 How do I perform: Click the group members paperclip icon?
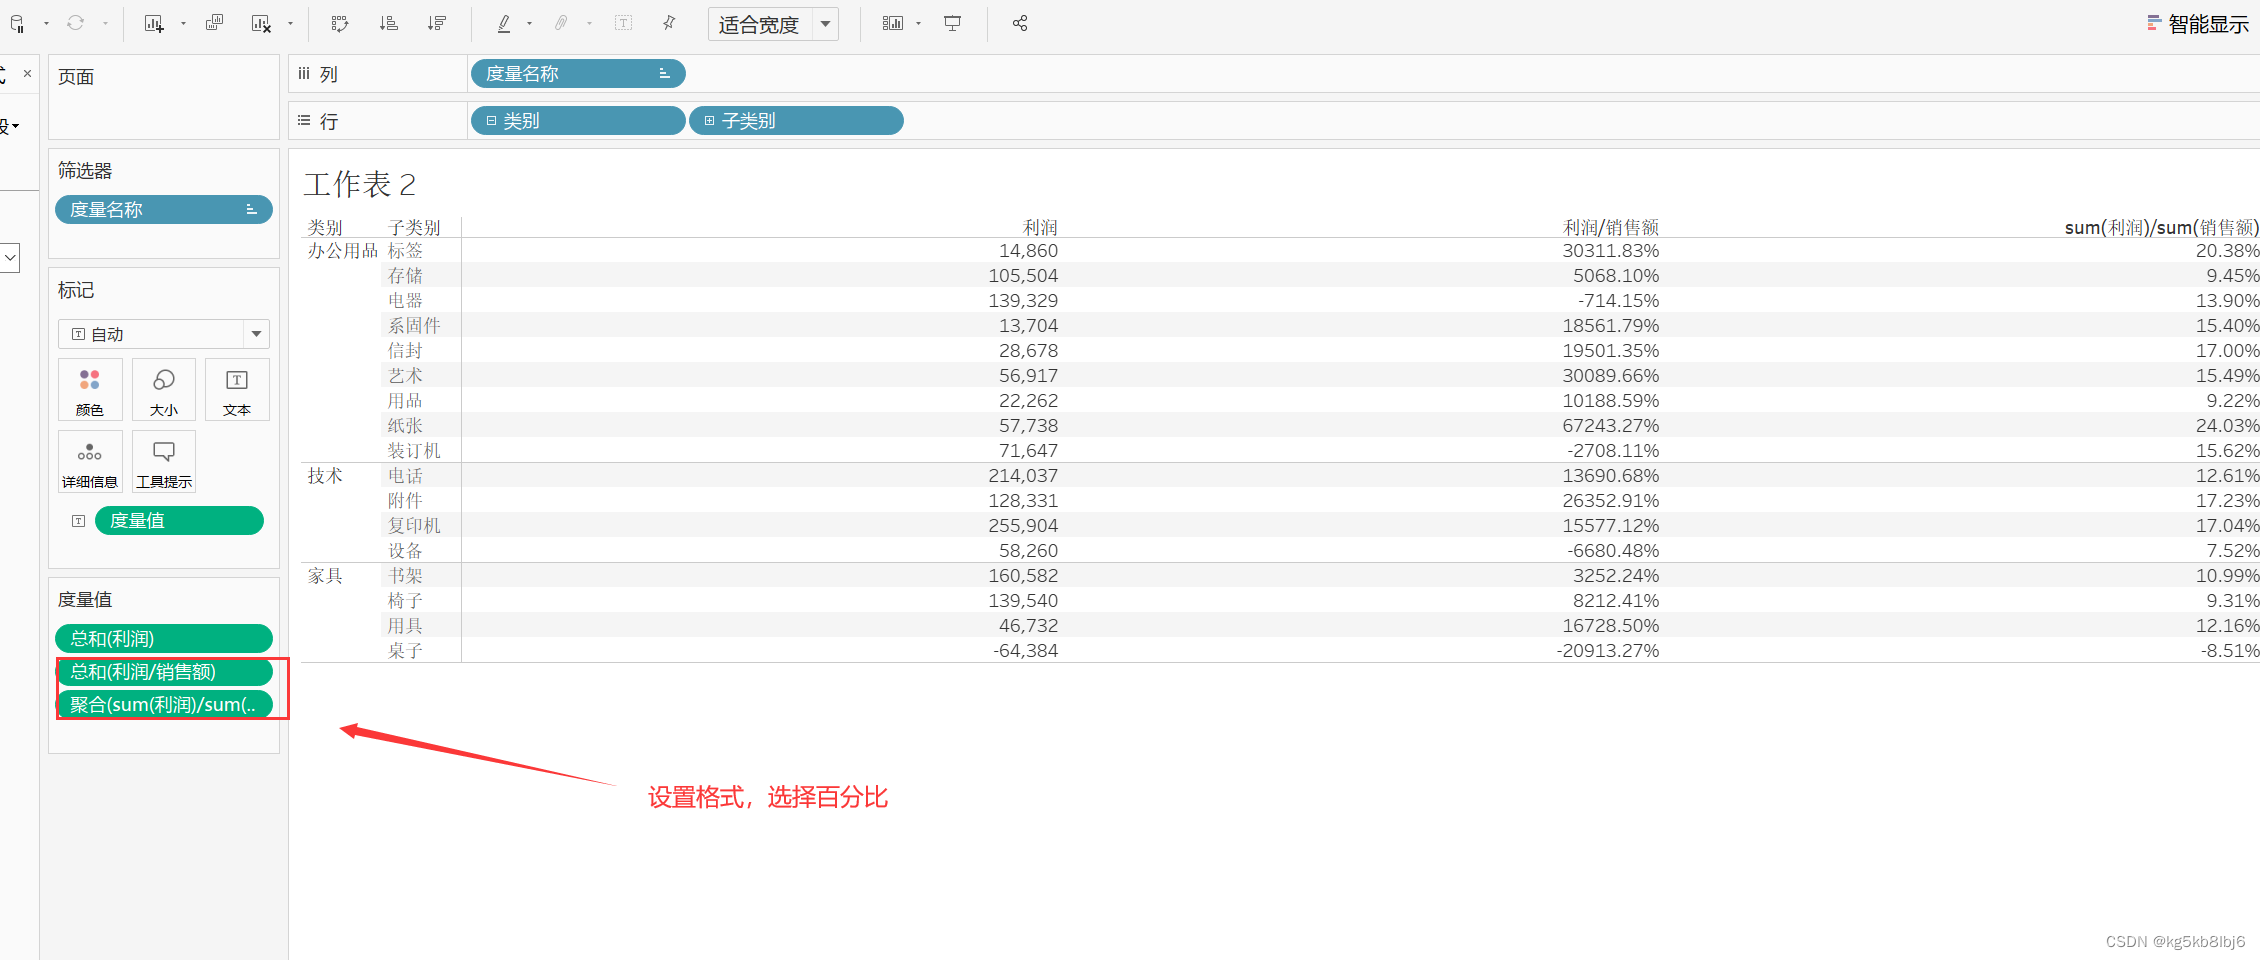pos(561,23)
